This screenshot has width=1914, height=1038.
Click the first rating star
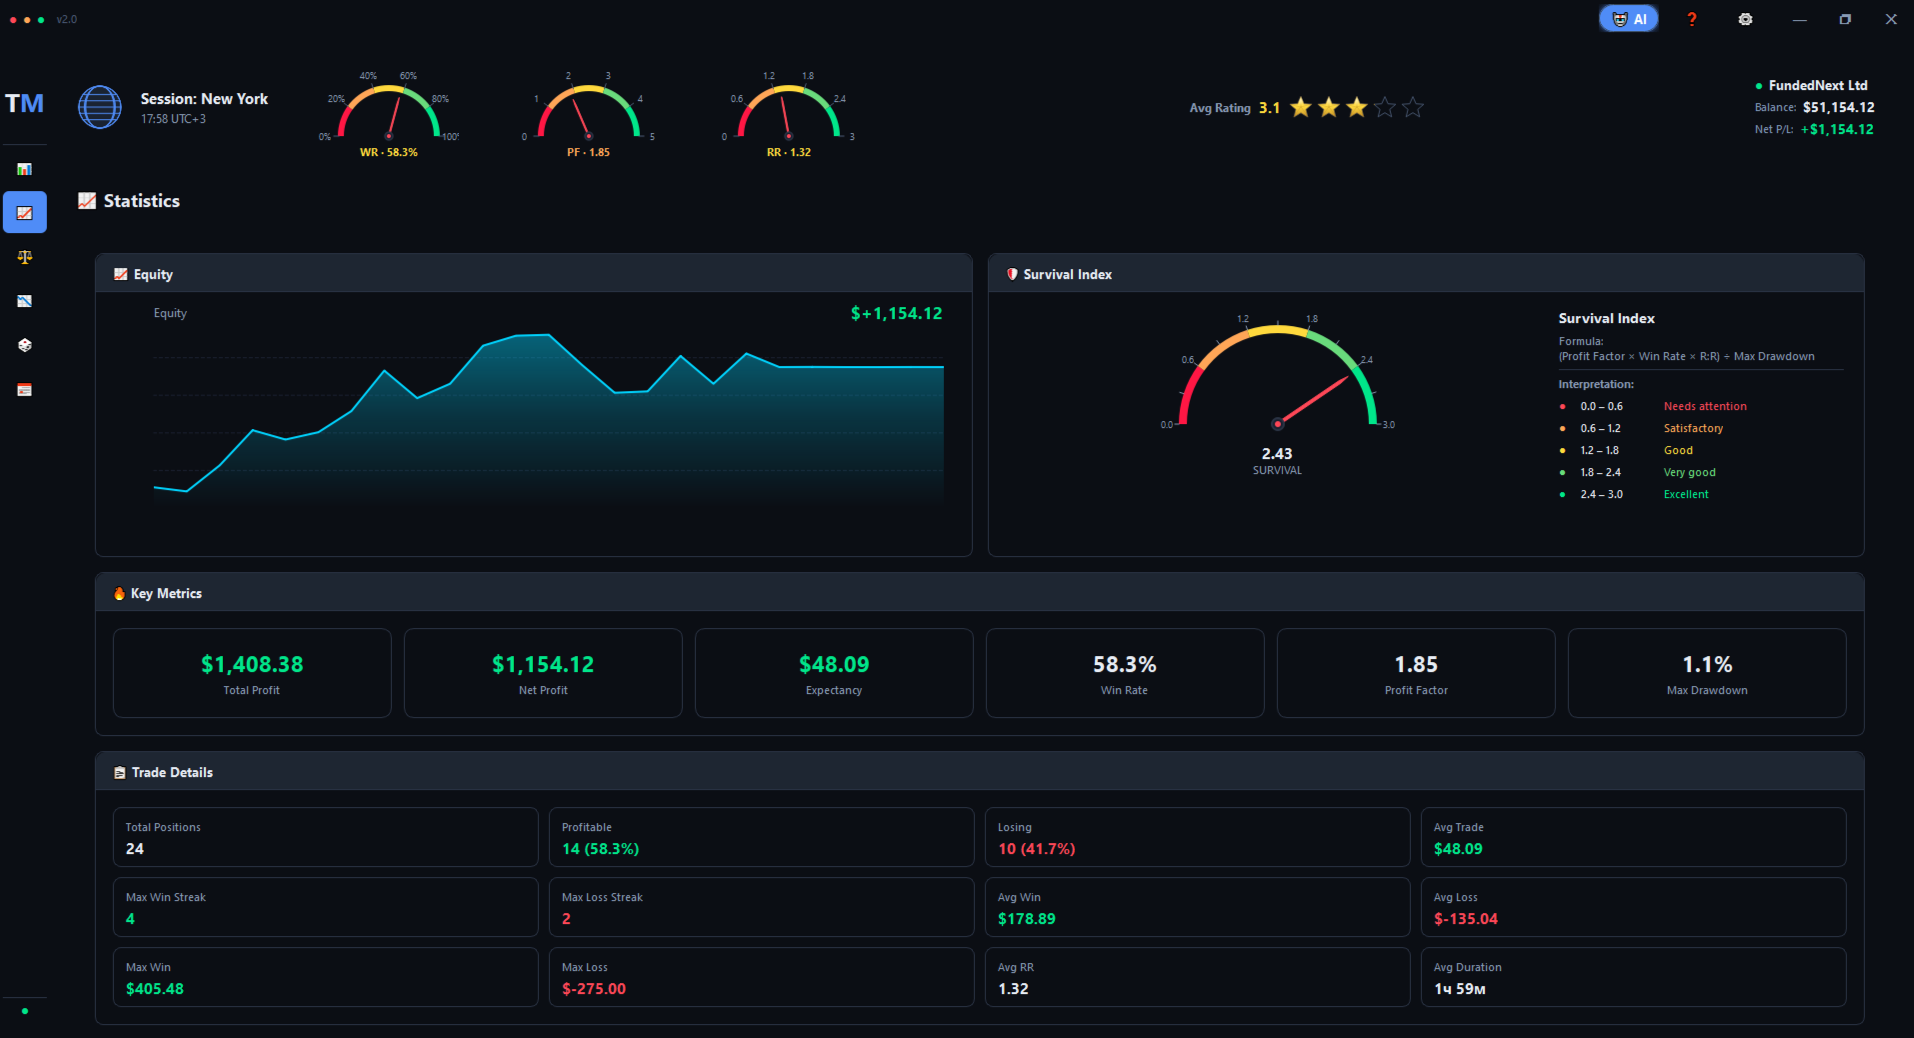tap(1300, 107)
